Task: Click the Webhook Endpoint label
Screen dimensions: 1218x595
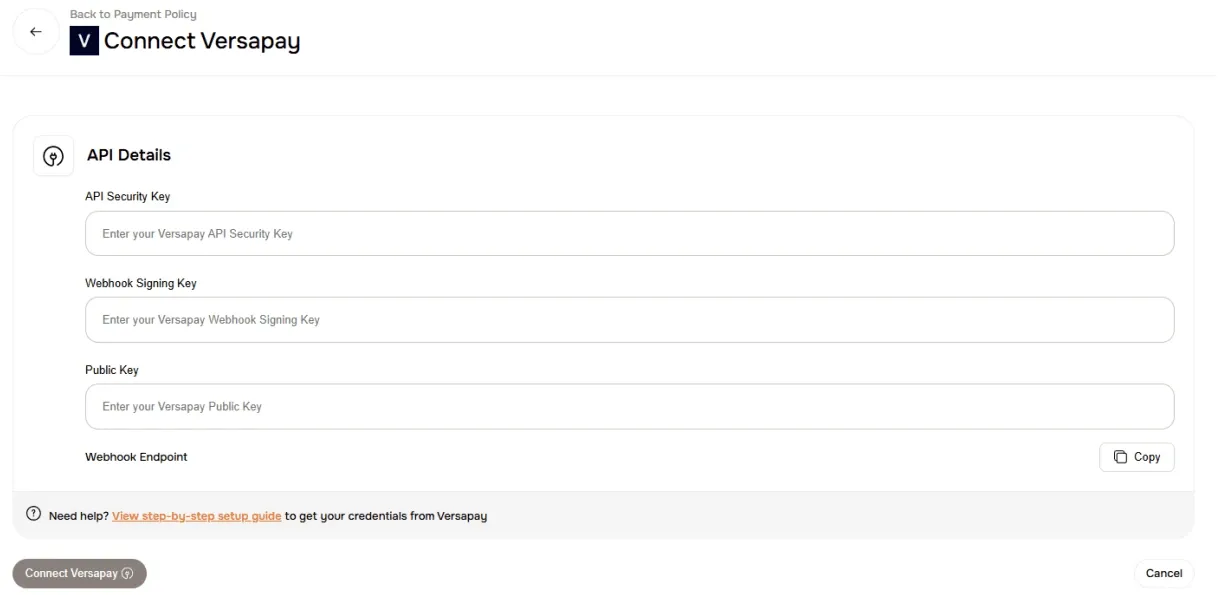Action: tap(136, 457)
